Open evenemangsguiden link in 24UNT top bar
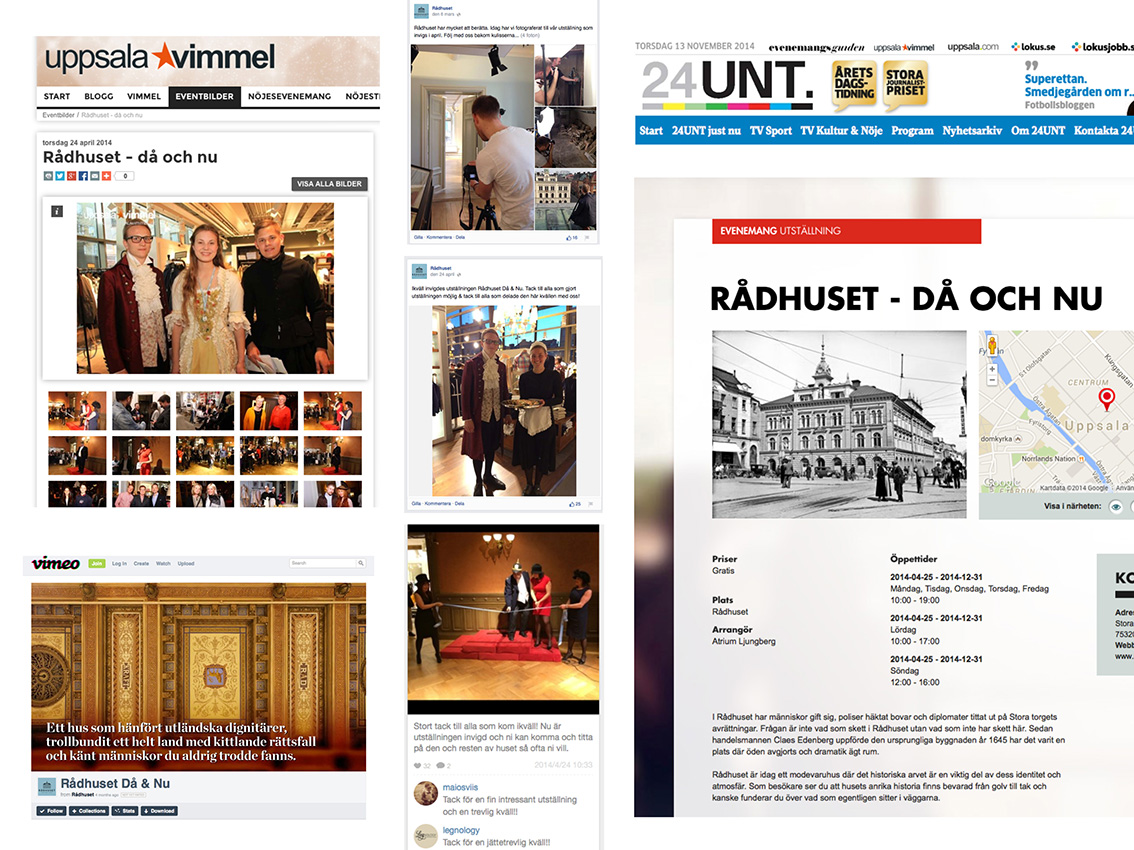The height and width of the screenshot is (850, 1134). pyautogui.click(x=816, y=48)
